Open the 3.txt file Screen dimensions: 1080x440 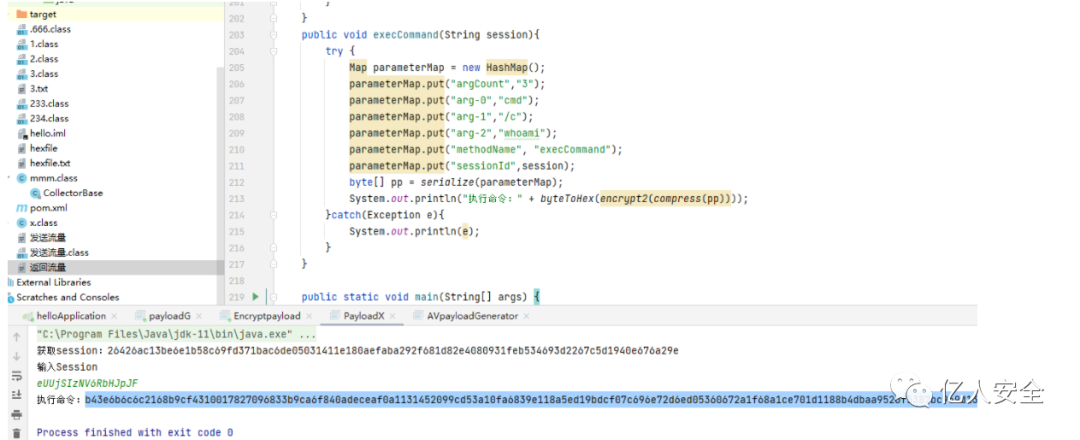(39, 89)
